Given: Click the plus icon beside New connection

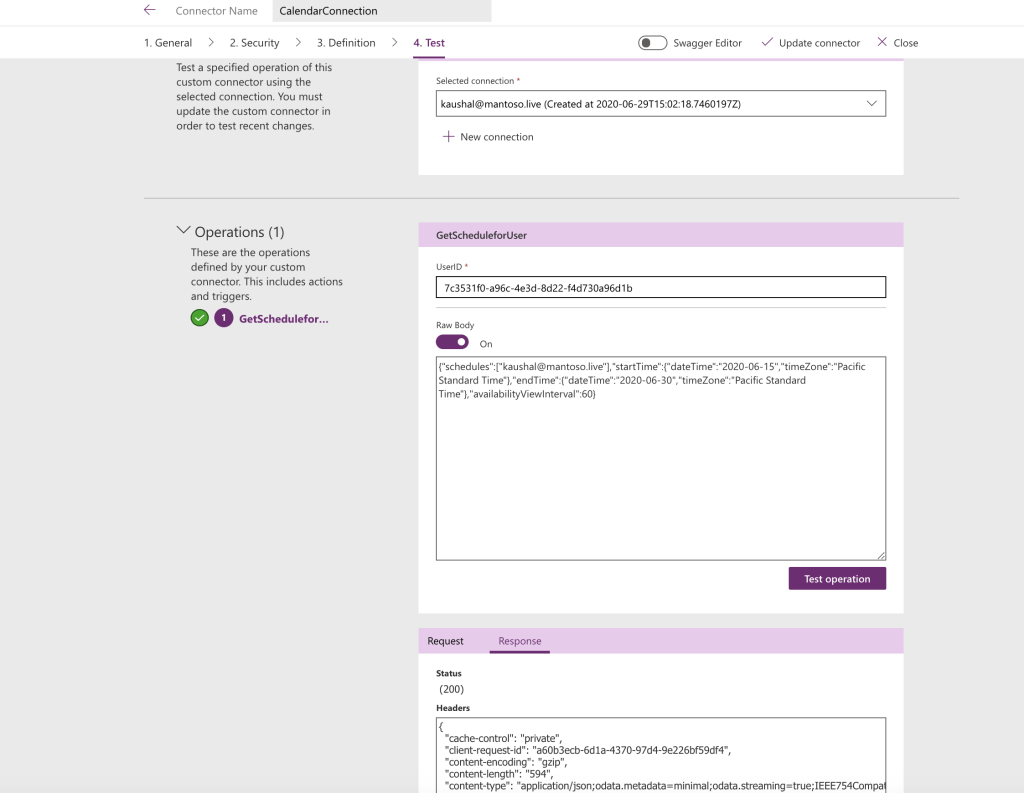Looking at the screenshot, I should 448,137.
